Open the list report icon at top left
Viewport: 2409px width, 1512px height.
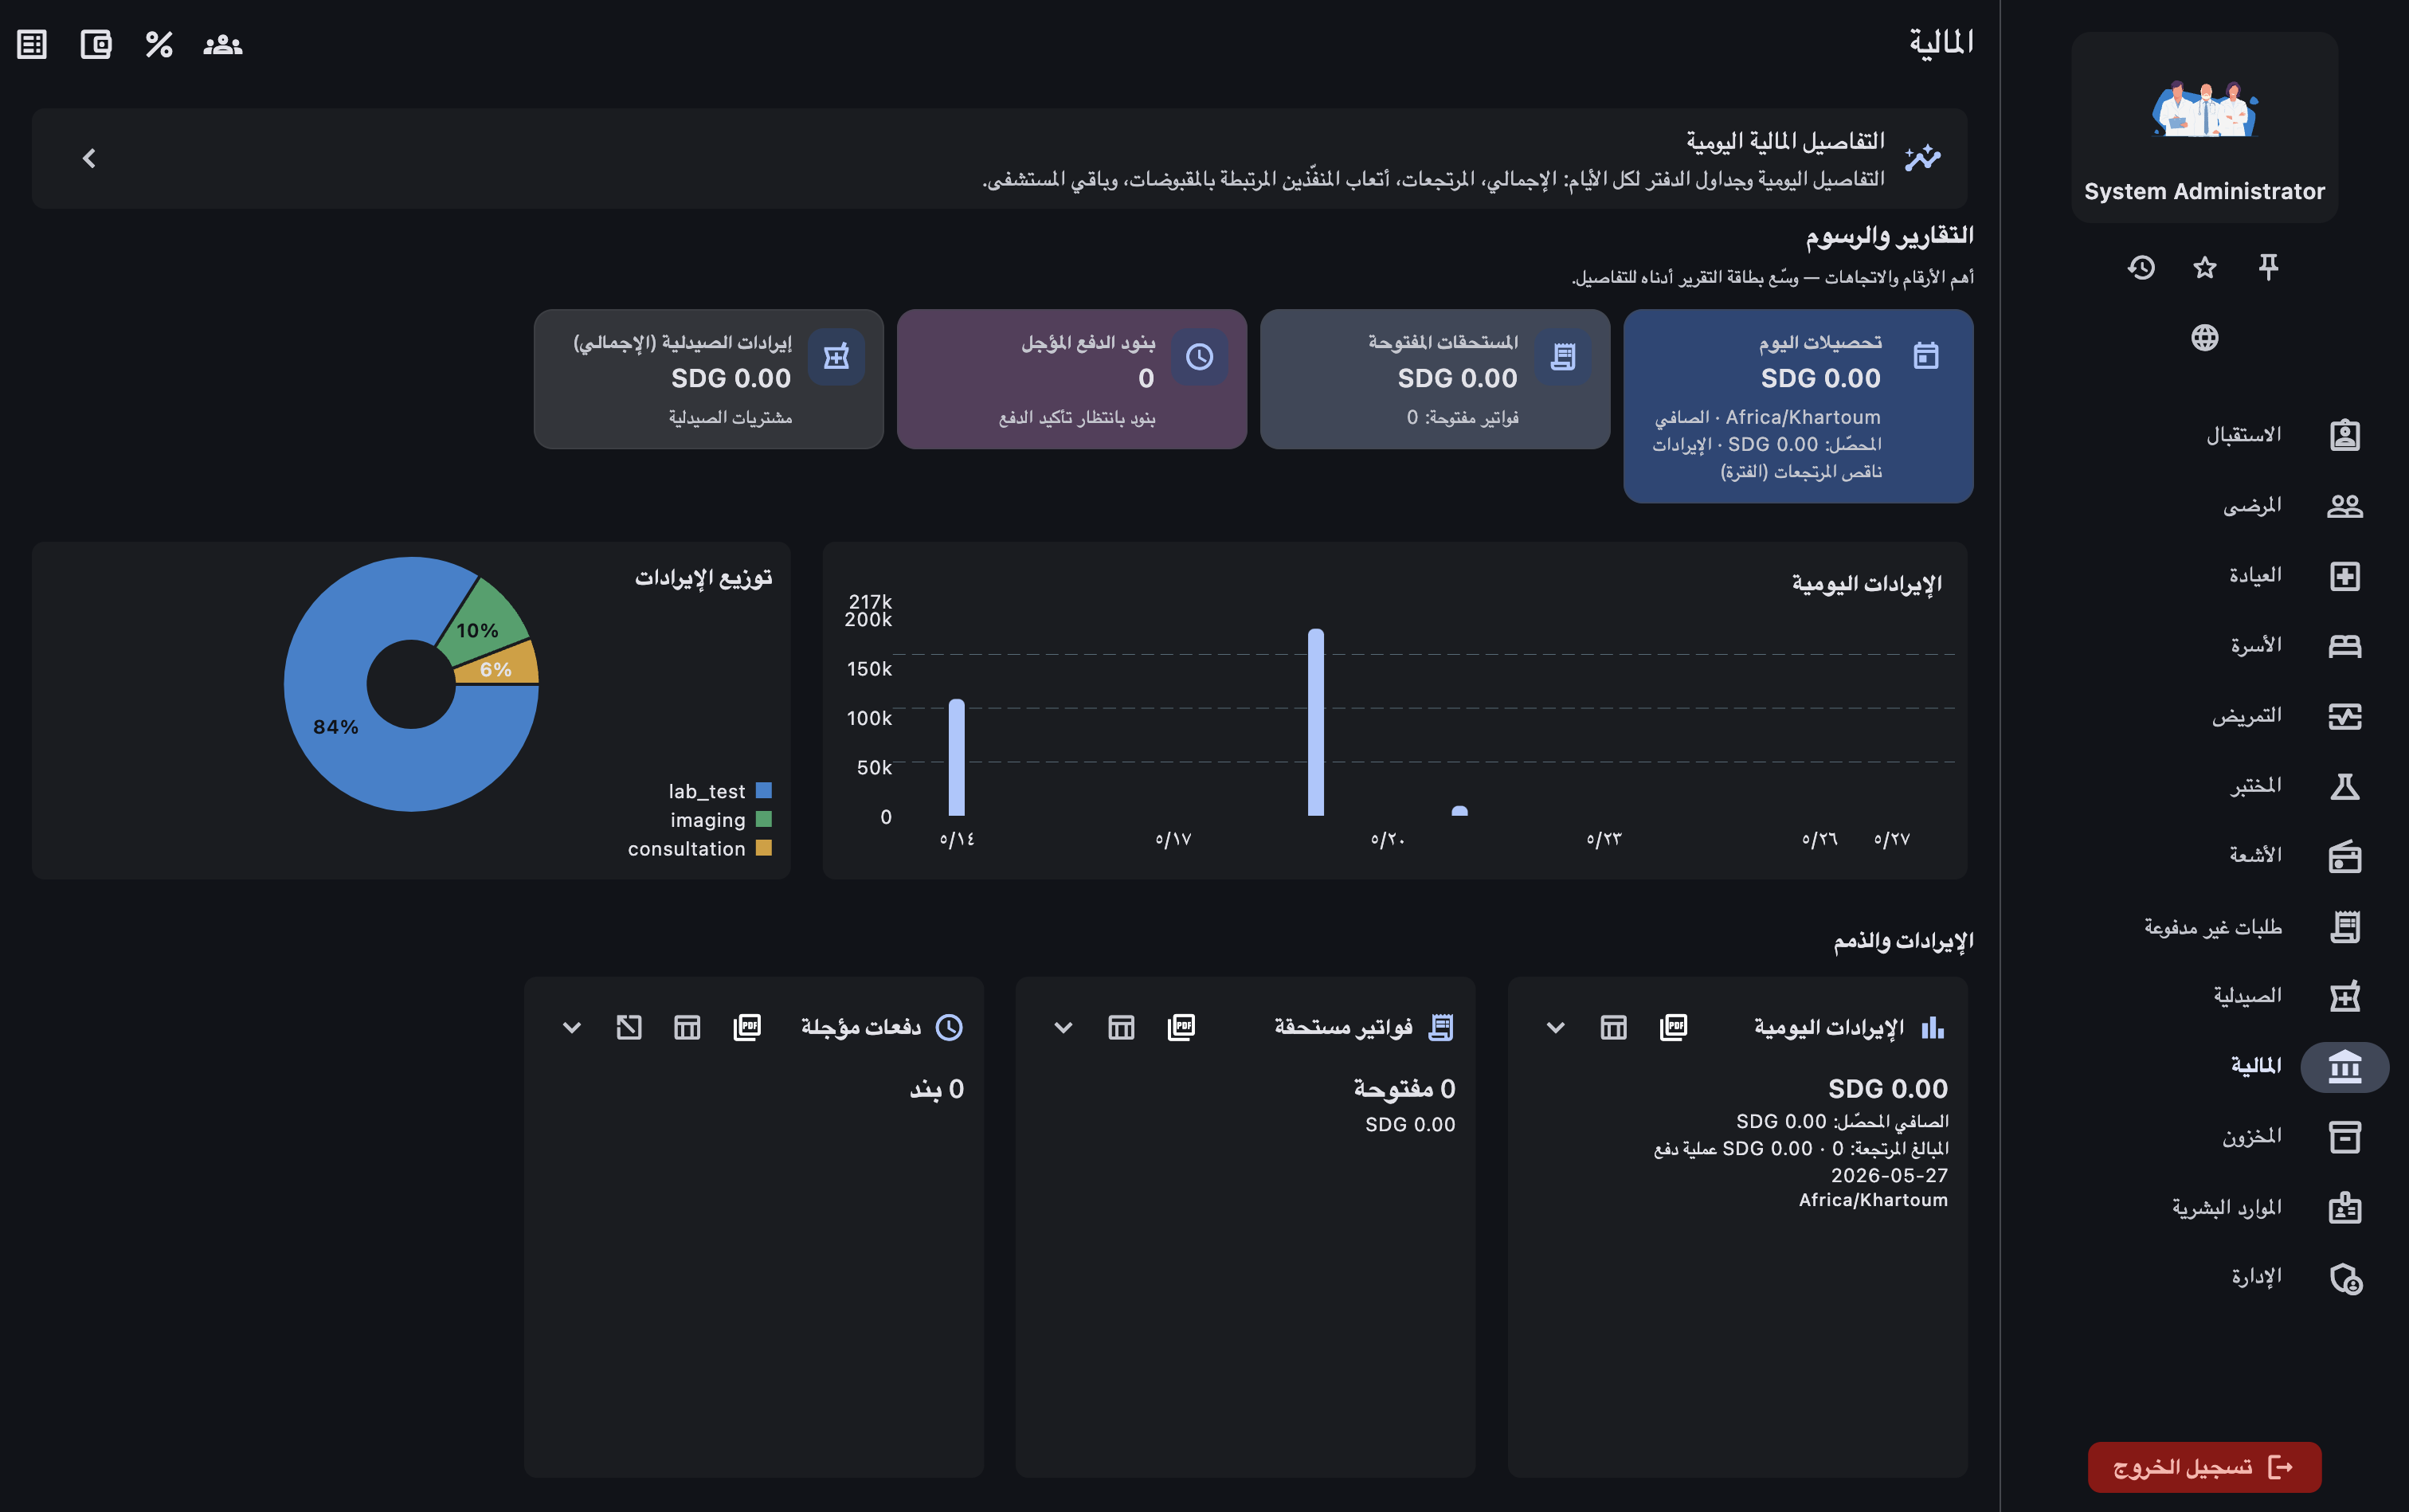[x=32, y=45]
